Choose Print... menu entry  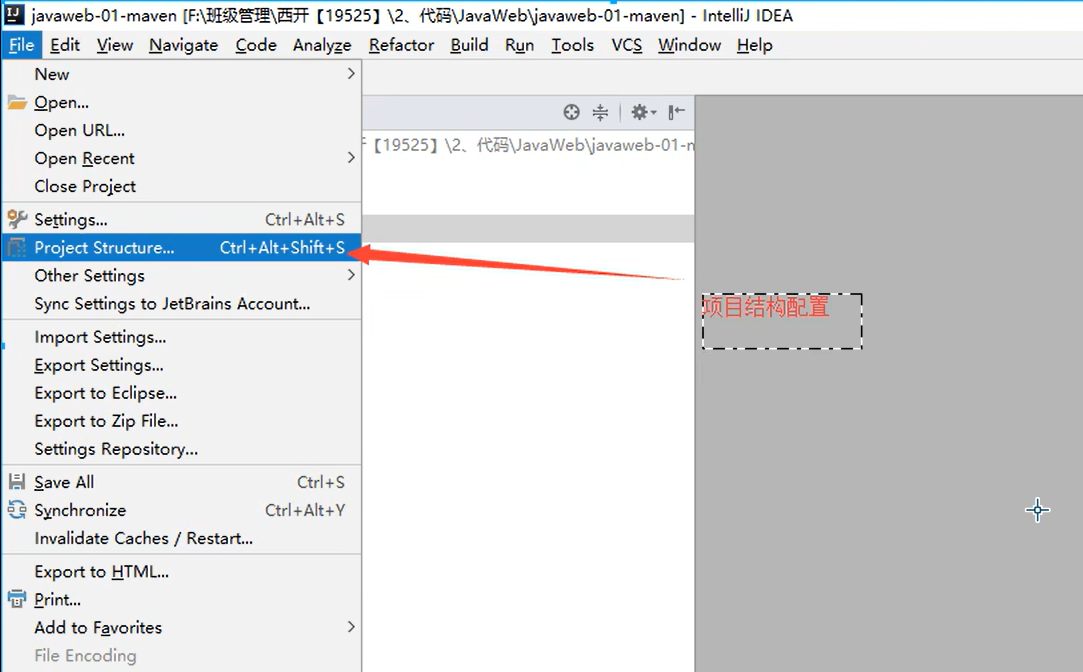pos(182,599)
